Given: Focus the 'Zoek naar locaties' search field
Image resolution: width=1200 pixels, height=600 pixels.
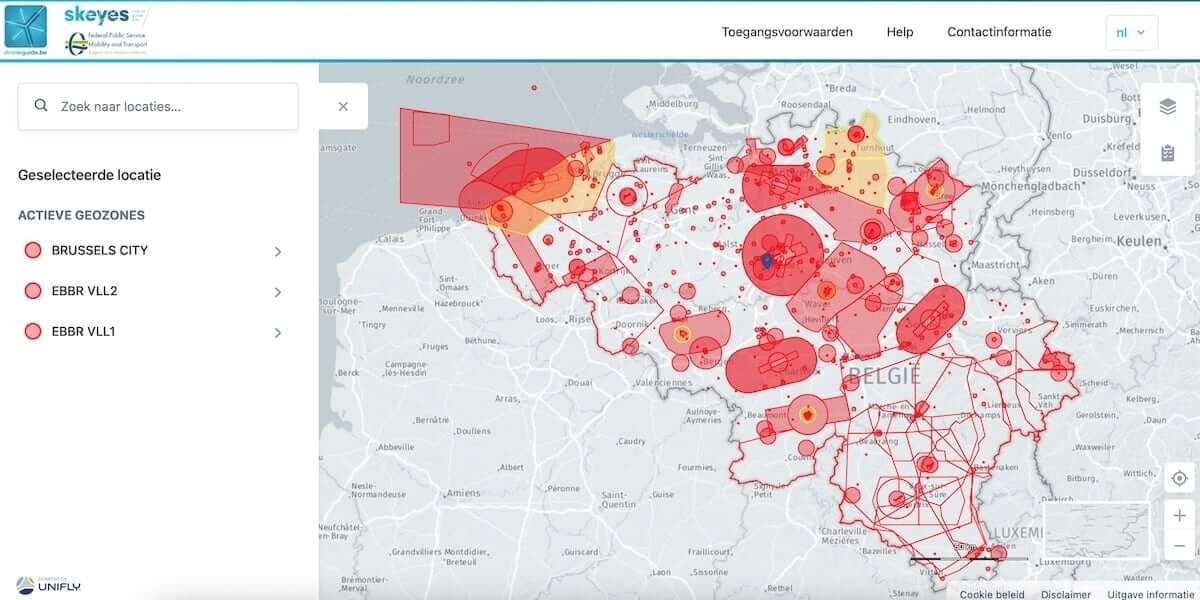Looking at the screenshot, I should 170,106.
